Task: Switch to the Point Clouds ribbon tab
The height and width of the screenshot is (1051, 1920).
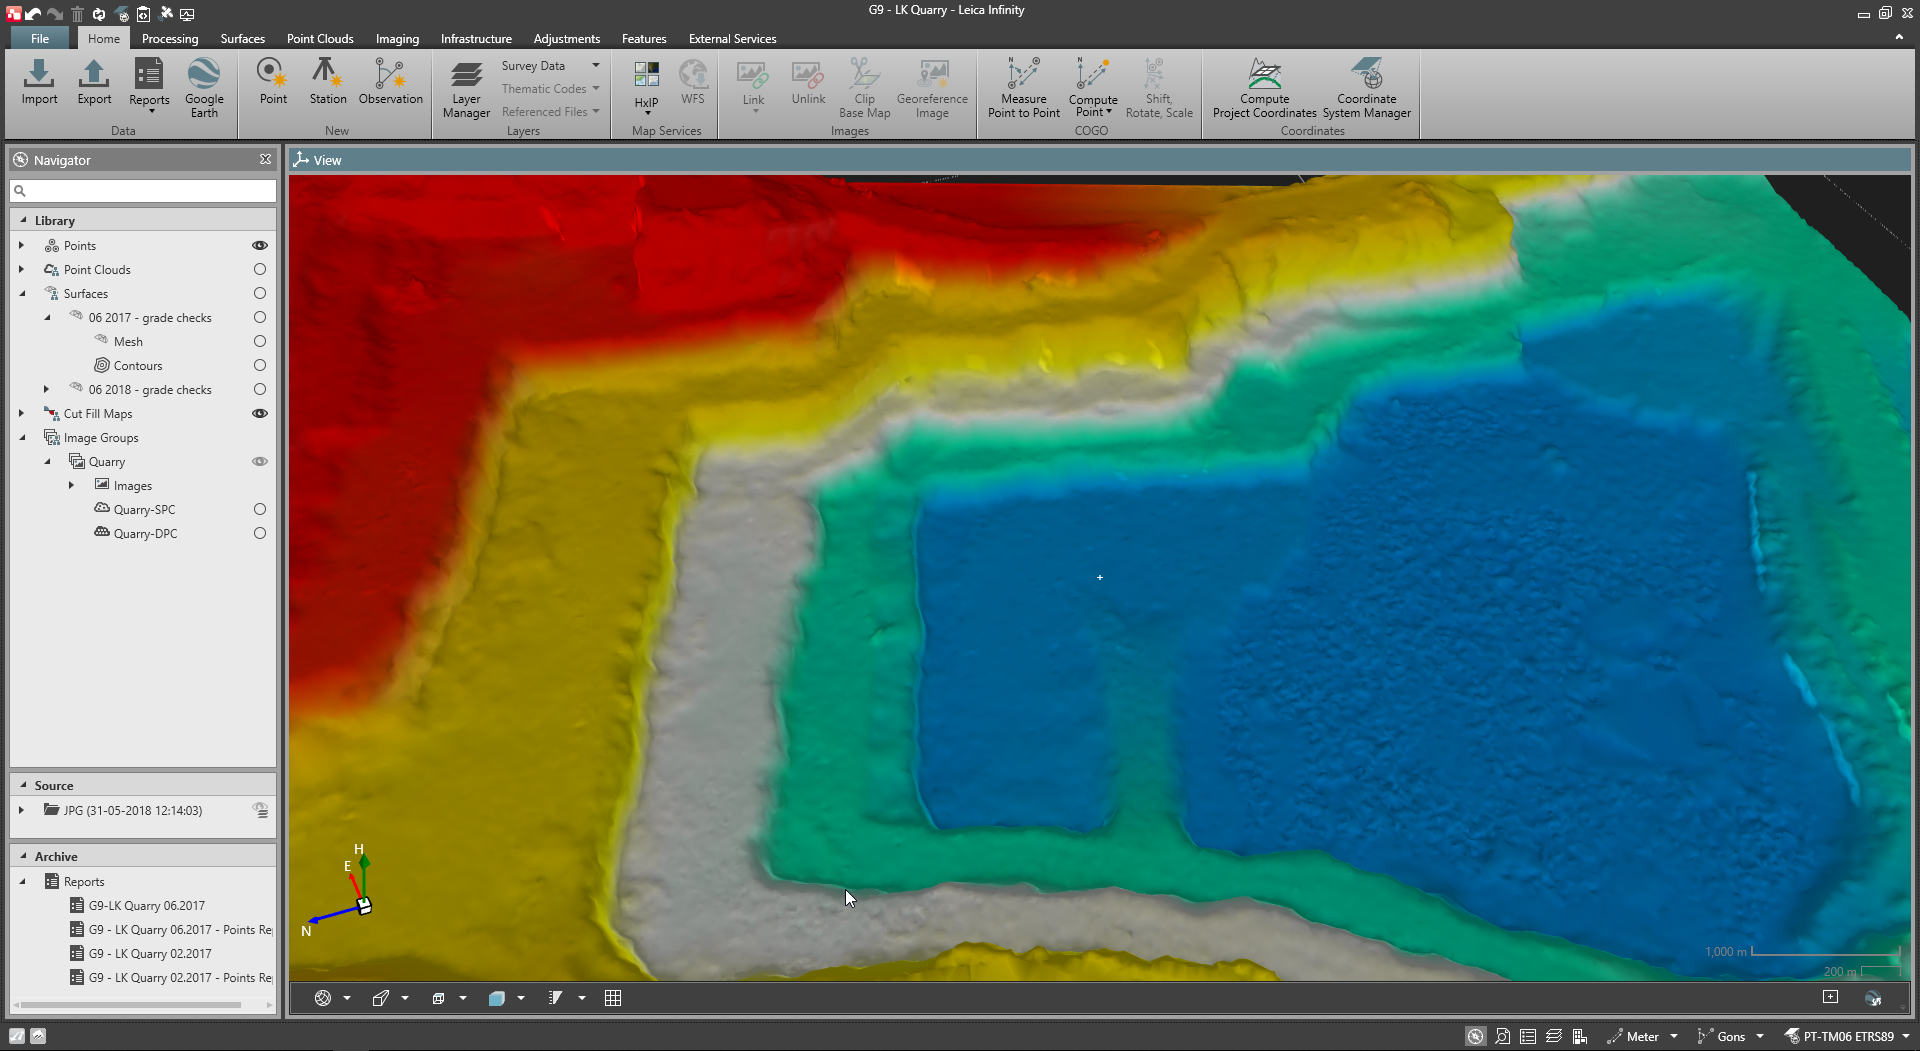Action: tap(320, 39)
